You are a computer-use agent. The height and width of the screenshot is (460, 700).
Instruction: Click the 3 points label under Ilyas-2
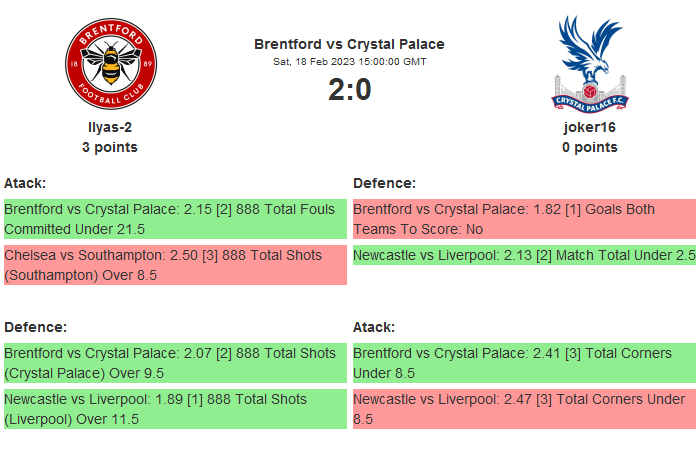click(110, 147)
